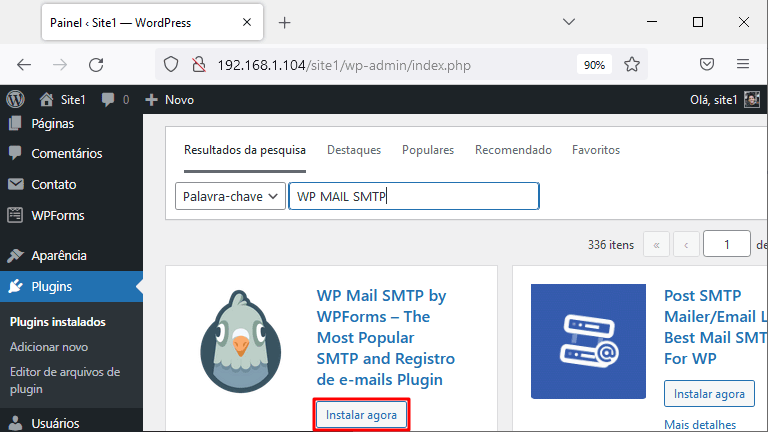Screen dimensions: 768x432
Task: Click the current page number field
Action: click(x=727, y=244)
